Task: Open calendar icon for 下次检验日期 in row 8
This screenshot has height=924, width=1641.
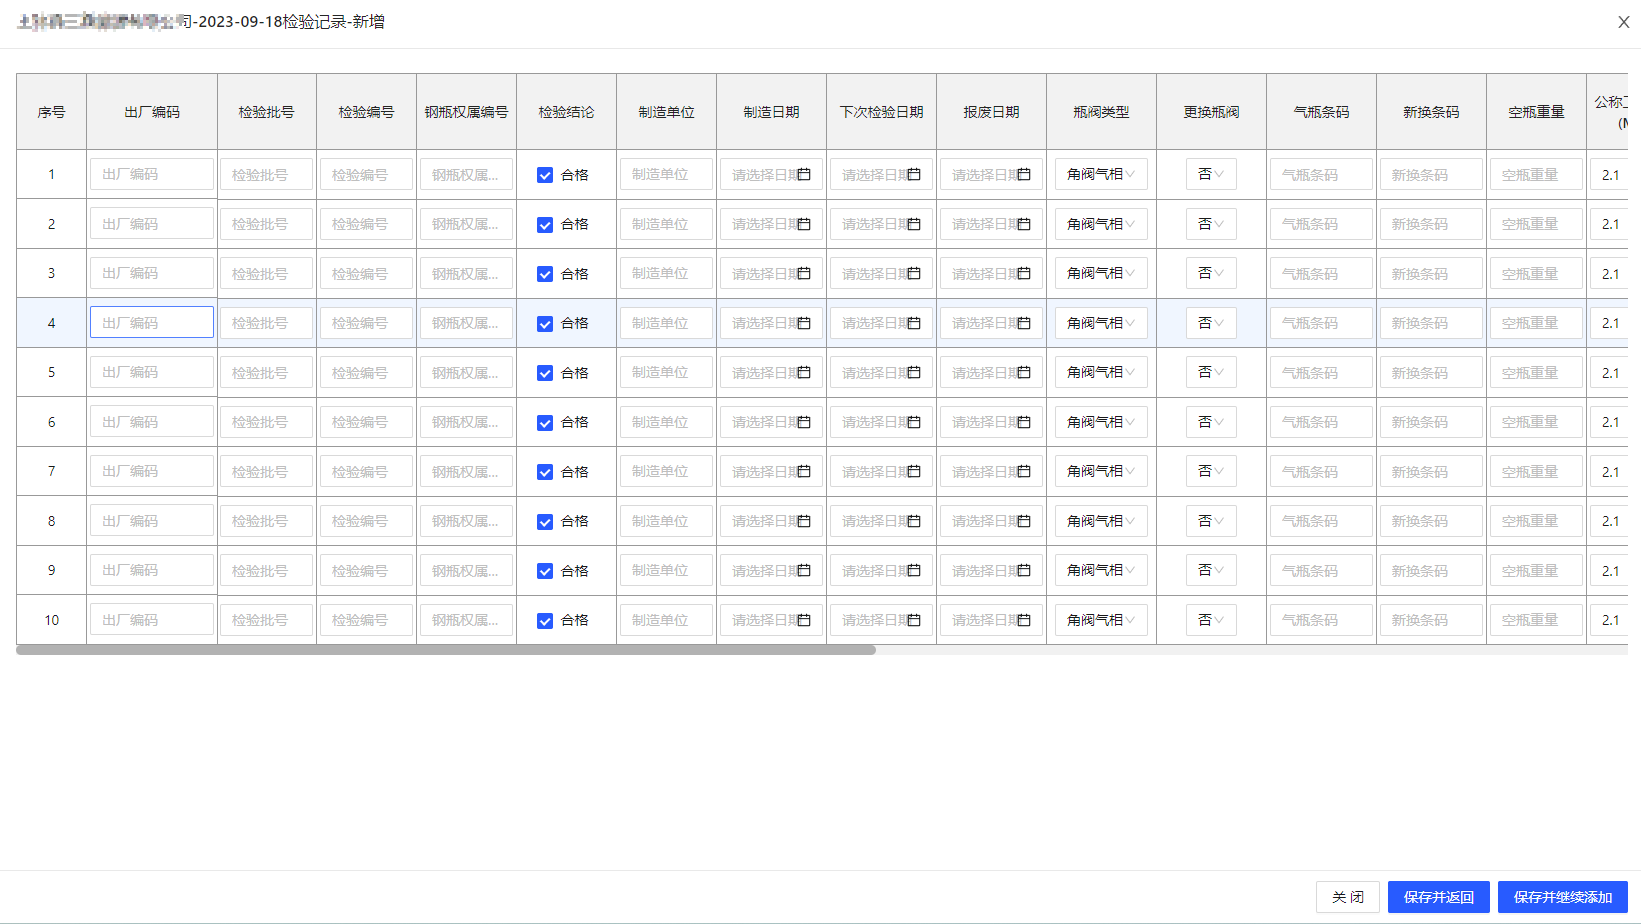Action: (x=914, y=521)
